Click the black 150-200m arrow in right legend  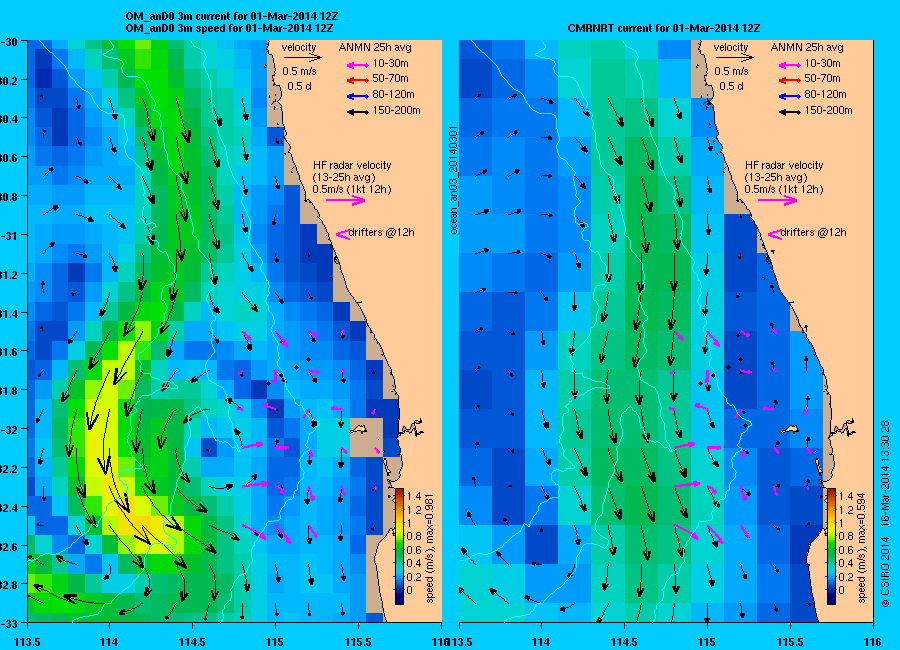click(789, 113)
